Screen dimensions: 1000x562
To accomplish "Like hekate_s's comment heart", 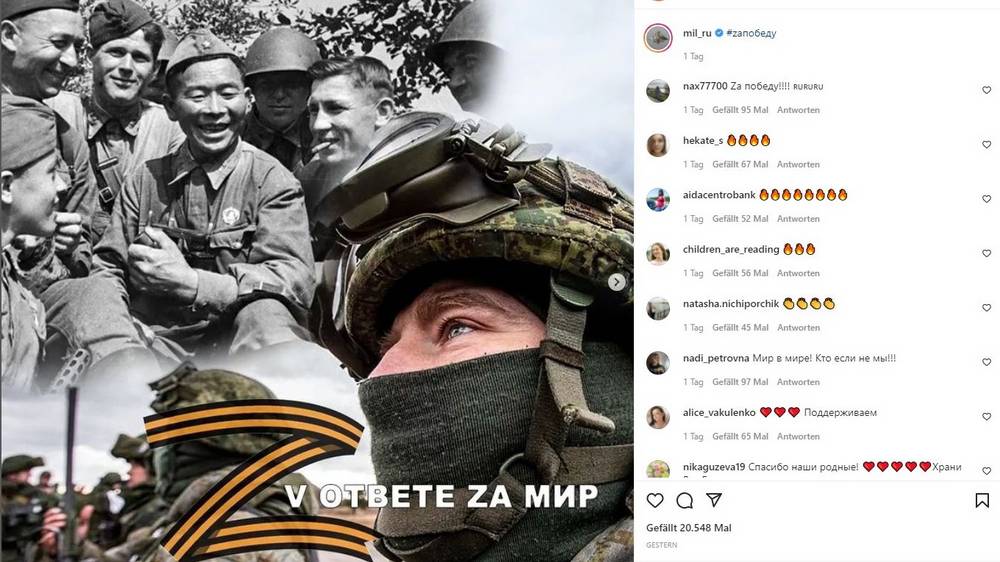I will [987, 145].
